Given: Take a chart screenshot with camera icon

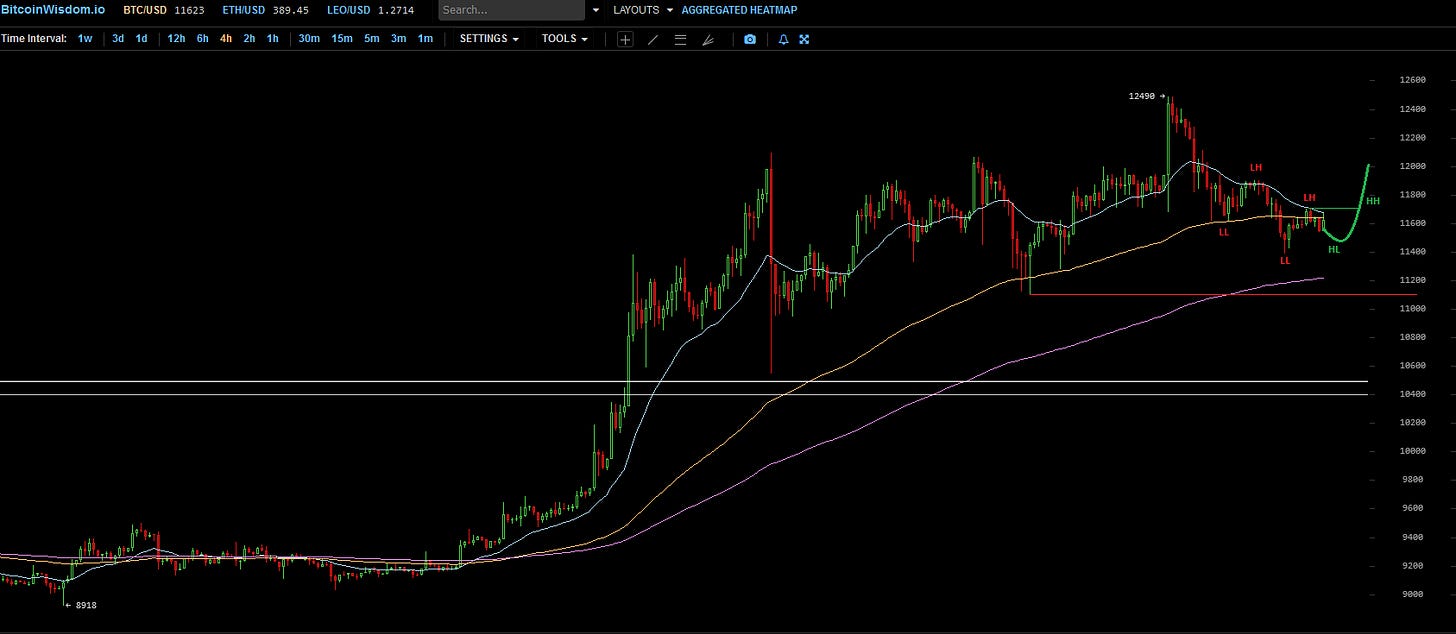Looking at the screenshot, I should pos(750,39).
